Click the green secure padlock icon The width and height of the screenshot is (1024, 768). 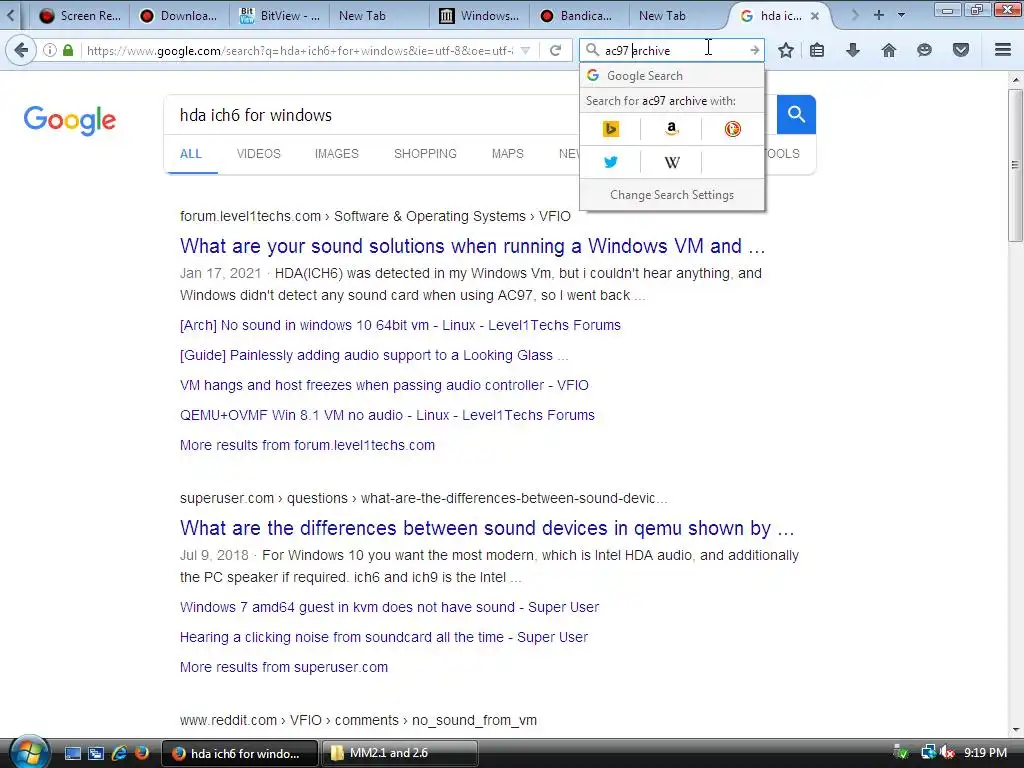(68, 50)
